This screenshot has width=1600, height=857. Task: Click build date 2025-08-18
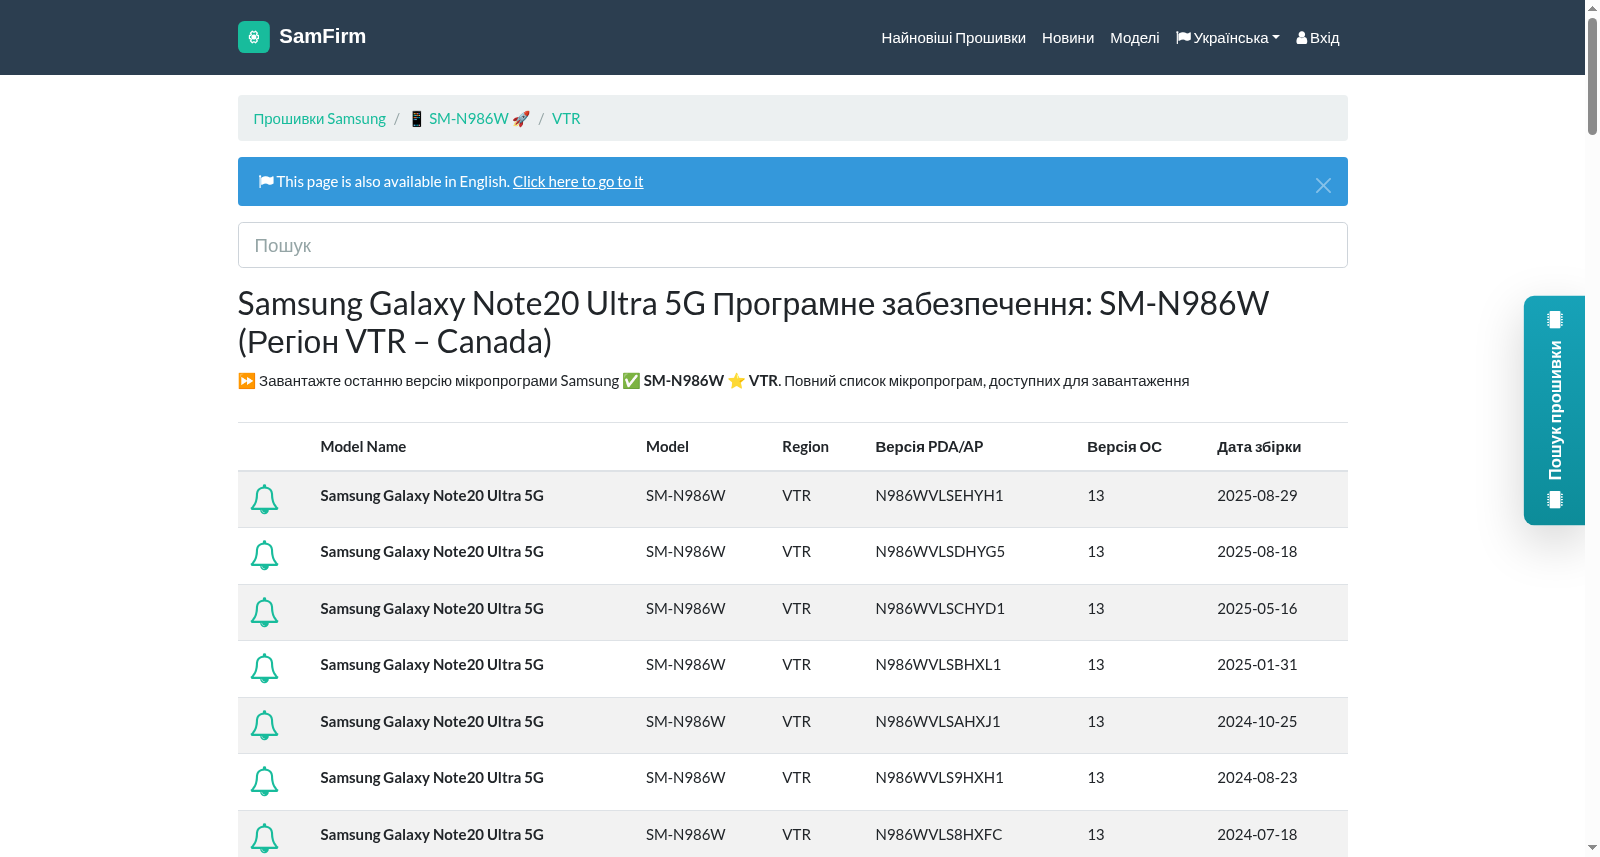[x=1257, y=552]
